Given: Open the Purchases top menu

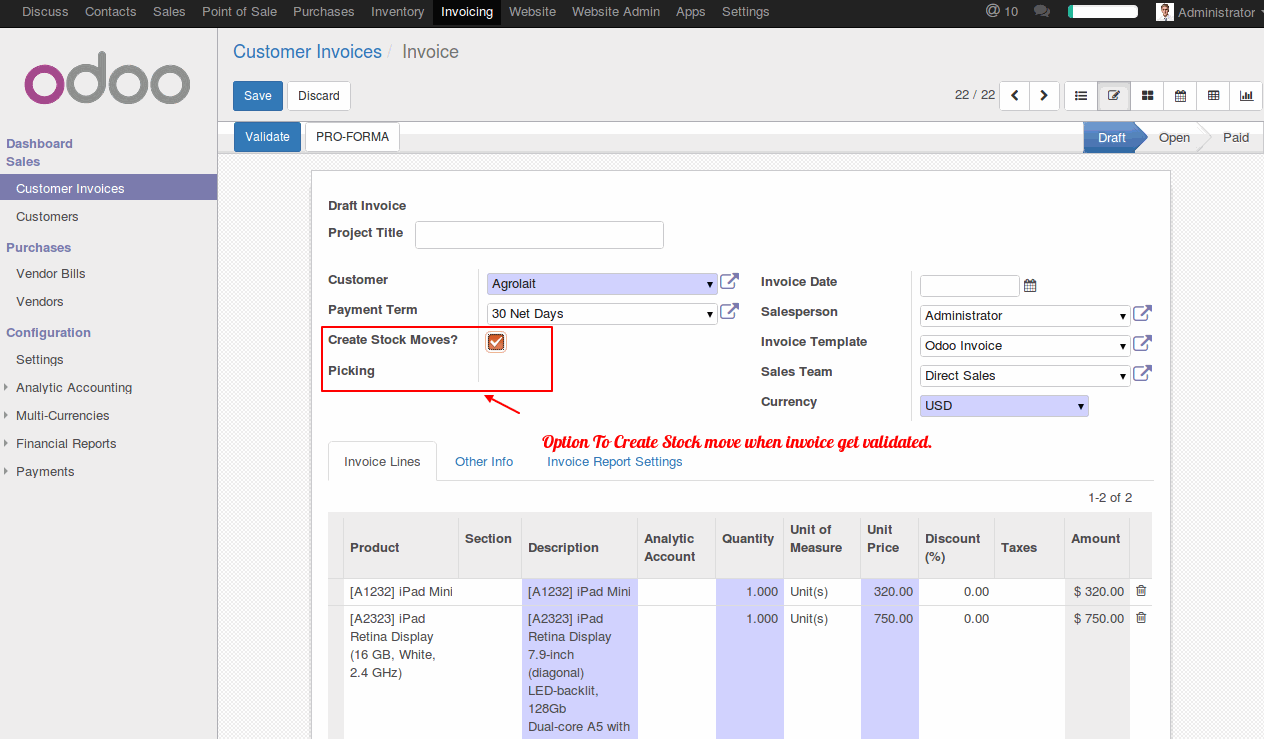Looking at the screenshot, I should (324, 12).
